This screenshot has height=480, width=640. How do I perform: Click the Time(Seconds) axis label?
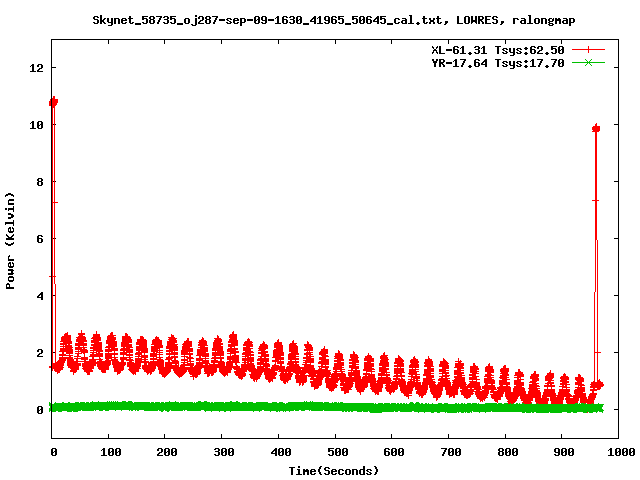[x=333, y=471]
